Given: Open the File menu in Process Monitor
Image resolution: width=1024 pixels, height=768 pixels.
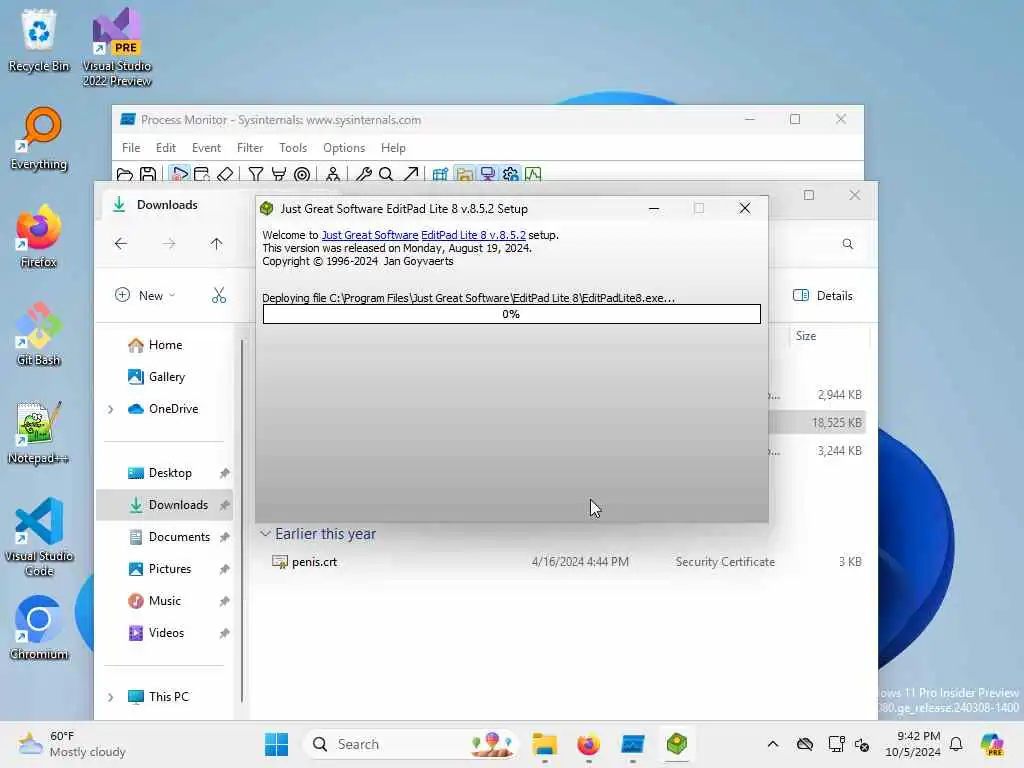Looking at the screenshot, I should 131,148.
